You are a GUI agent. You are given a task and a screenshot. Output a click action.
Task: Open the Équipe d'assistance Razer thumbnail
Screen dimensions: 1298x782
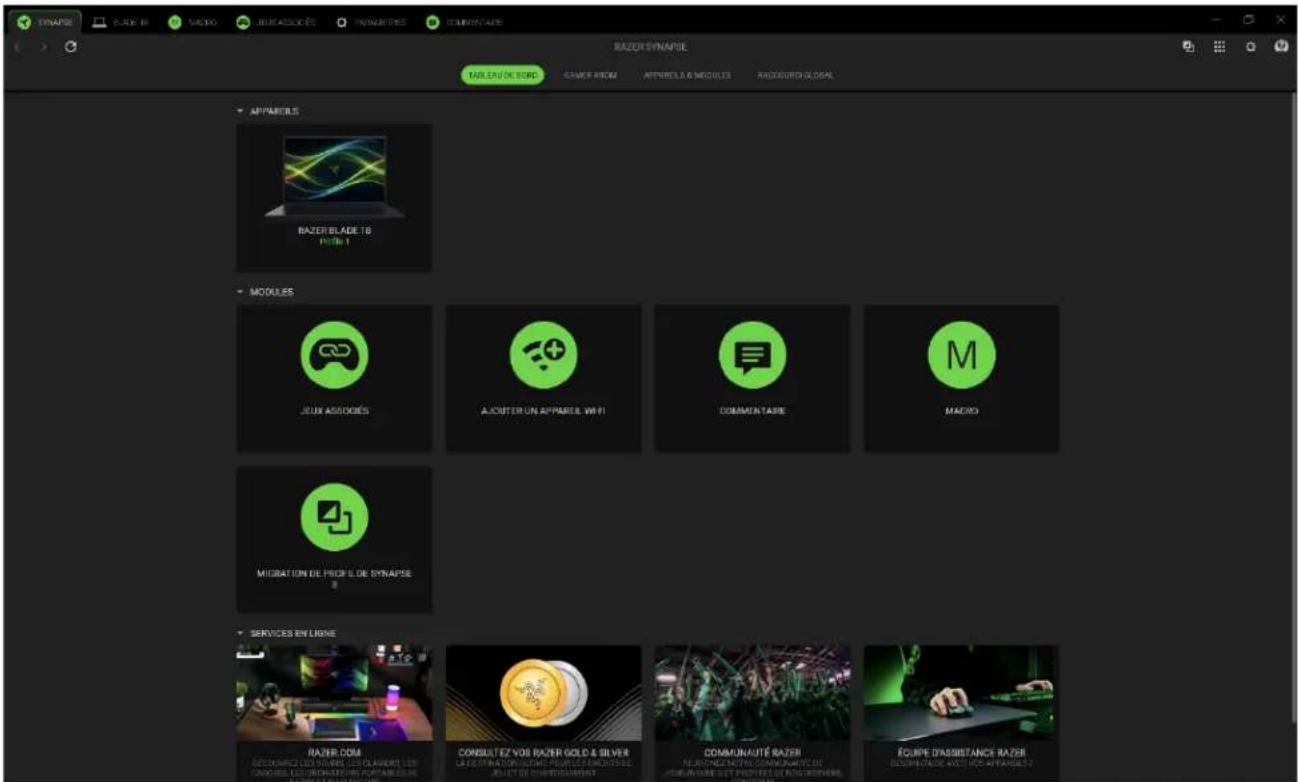tap(961, 692)
